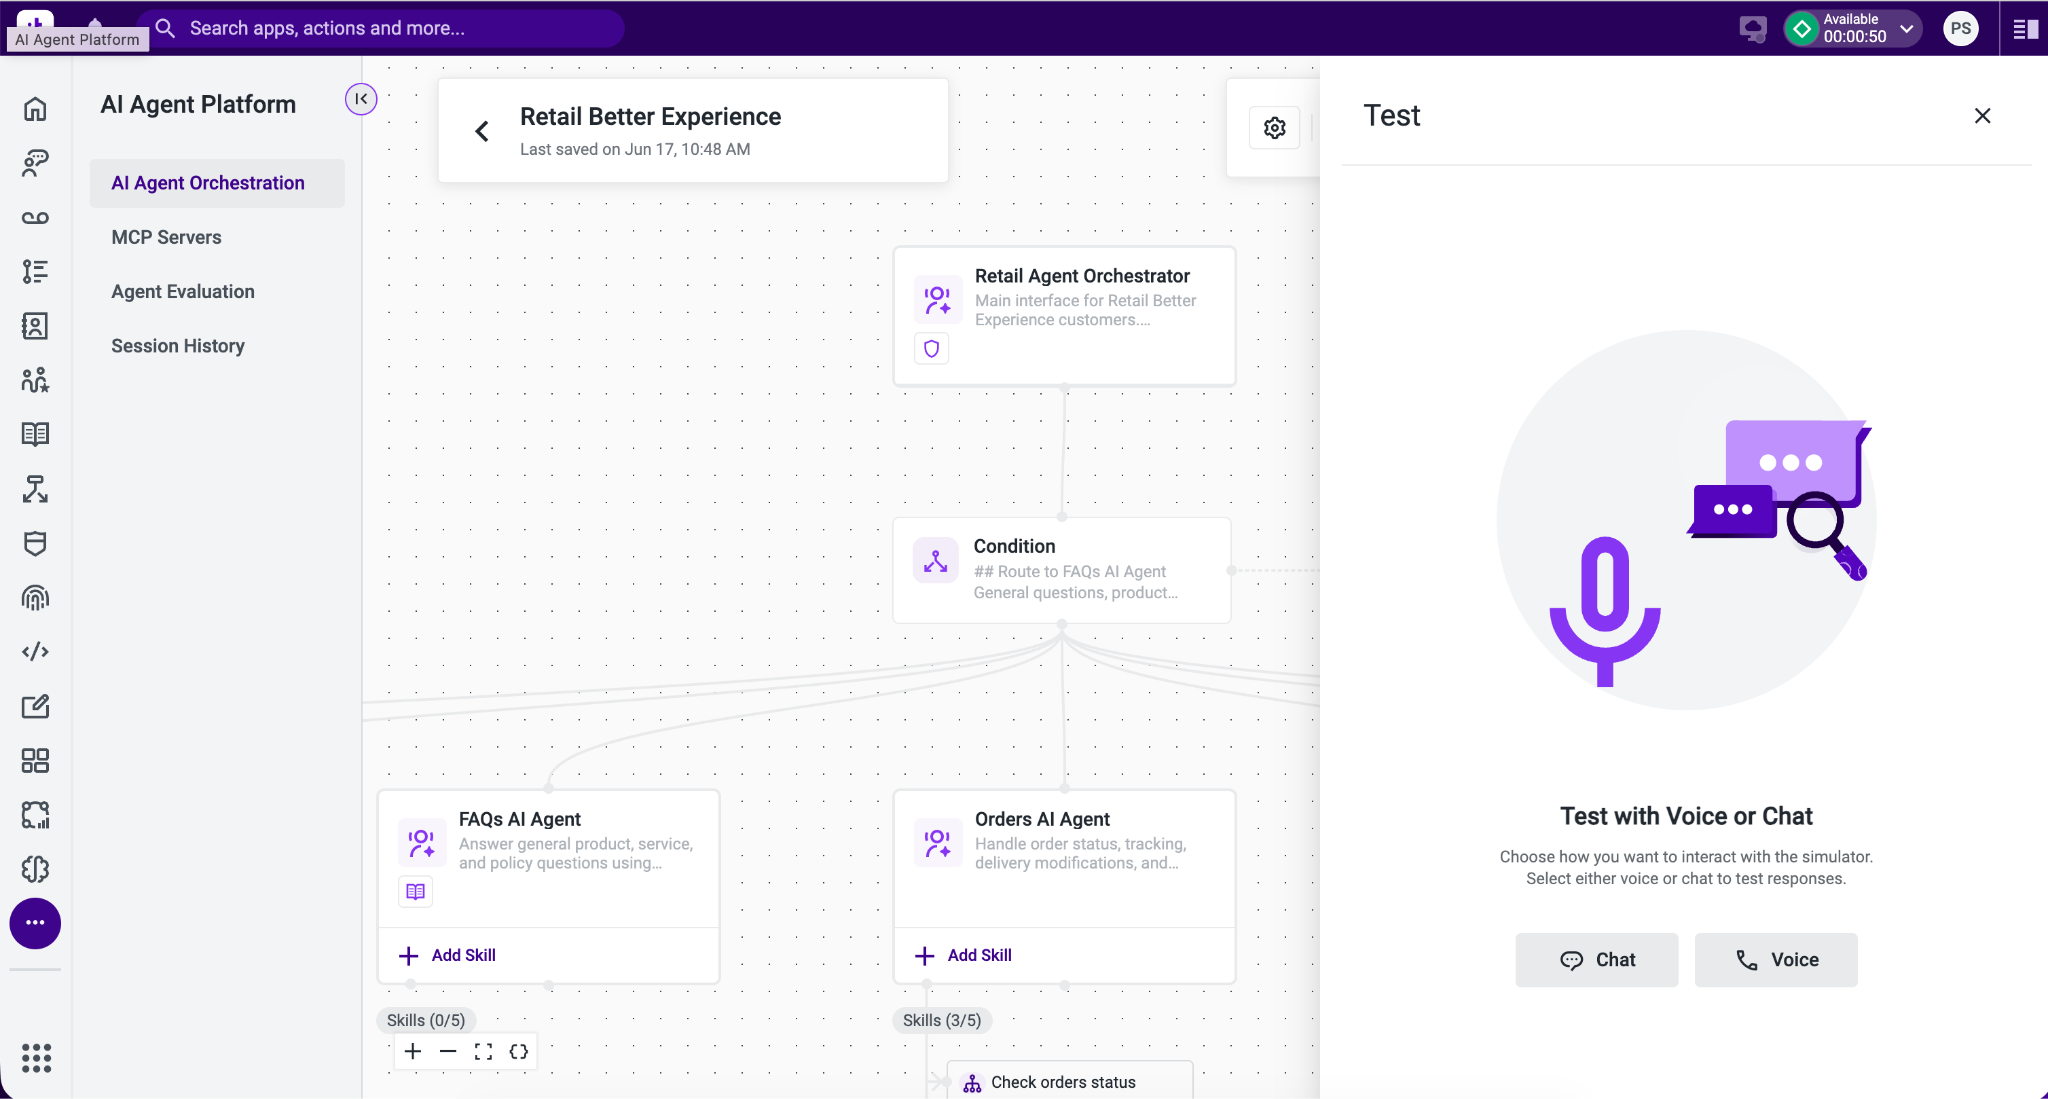Click the fit-to-screen canvas control

point(483,1051)
